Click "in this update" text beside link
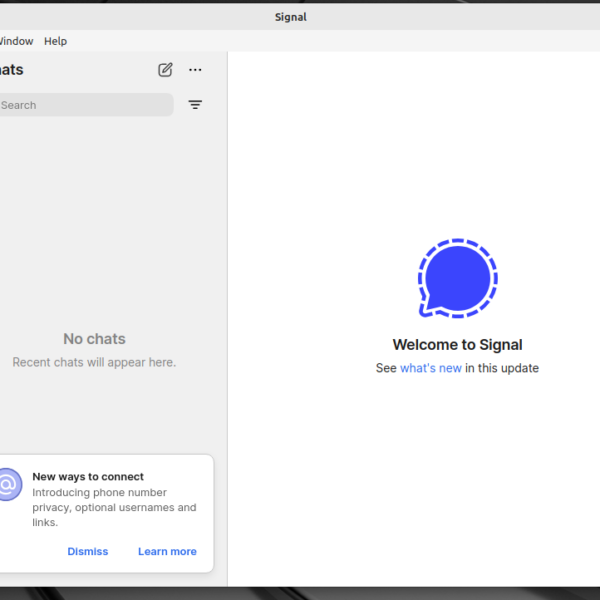This screenshot has height=600, width=600. pyautogui.click(x=502, y=368)
